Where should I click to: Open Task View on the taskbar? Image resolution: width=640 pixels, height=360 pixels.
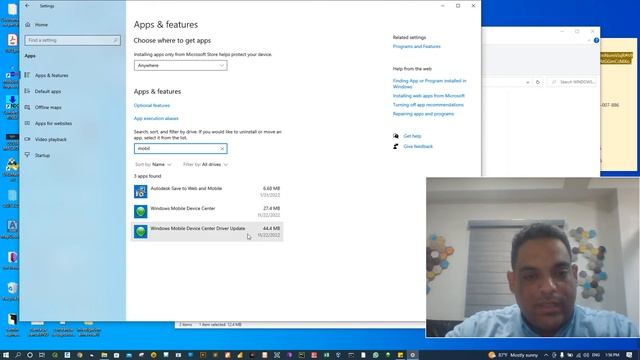pos(42,355)
